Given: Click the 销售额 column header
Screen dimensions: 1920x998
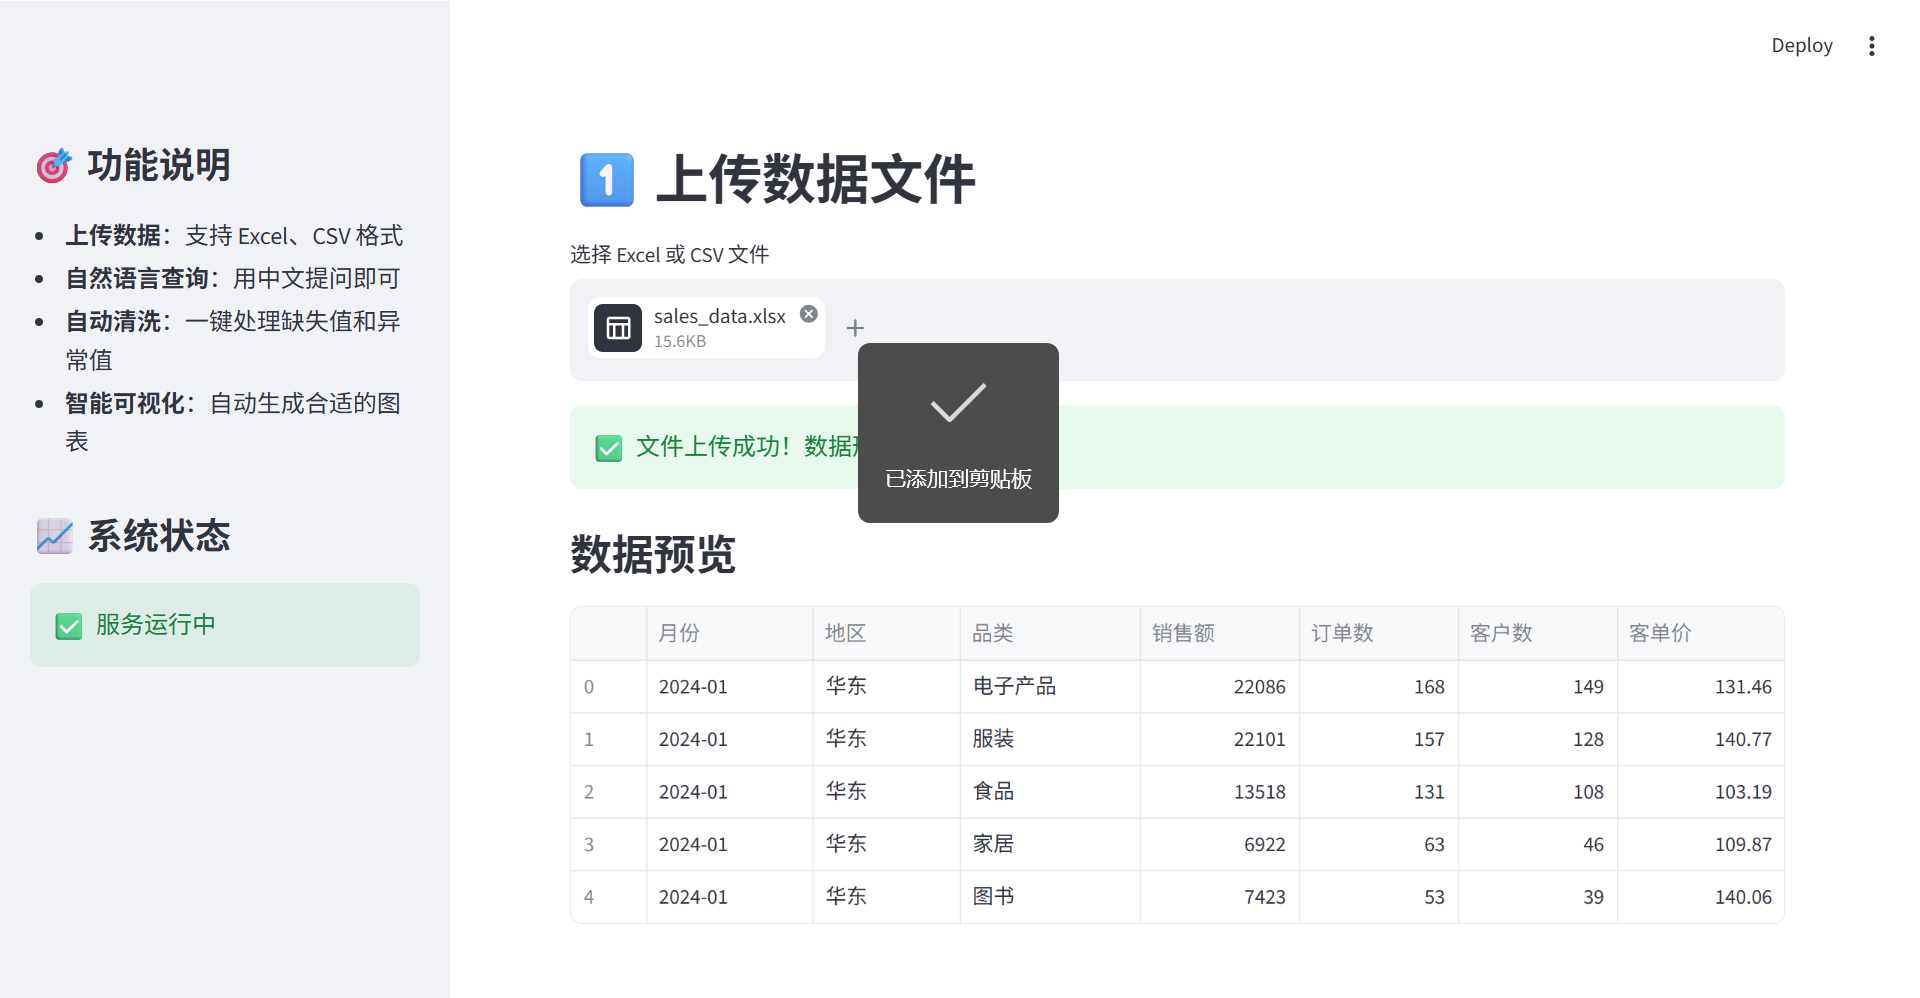Looking at the screenshot, I should pos(1219,633).
